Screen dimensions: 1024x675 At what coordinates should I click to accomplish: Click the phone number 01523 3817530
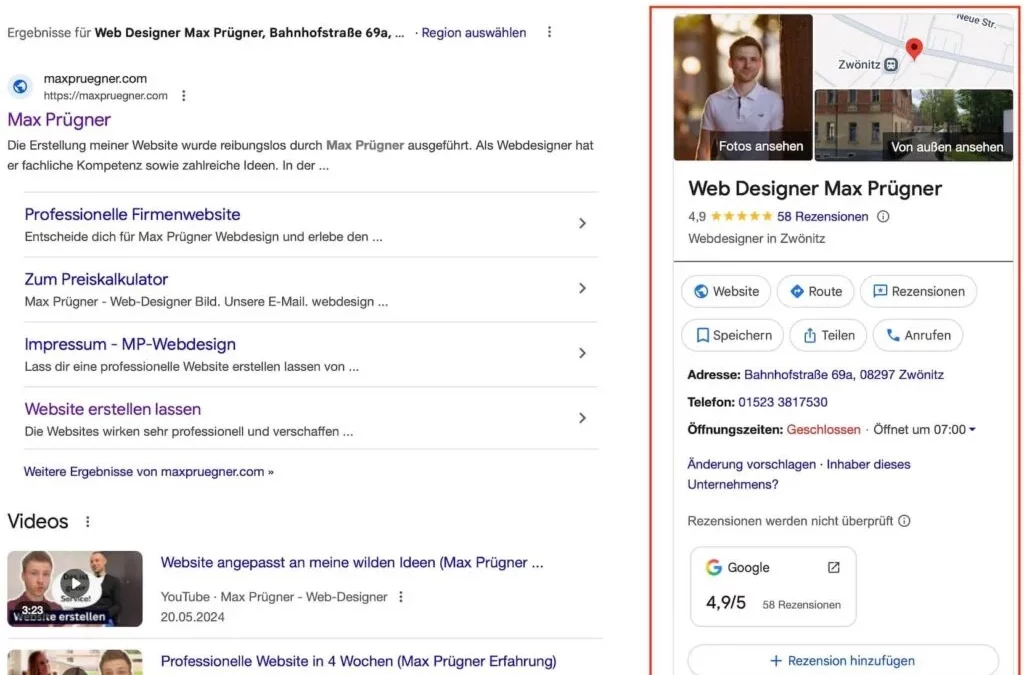point(782,402)
